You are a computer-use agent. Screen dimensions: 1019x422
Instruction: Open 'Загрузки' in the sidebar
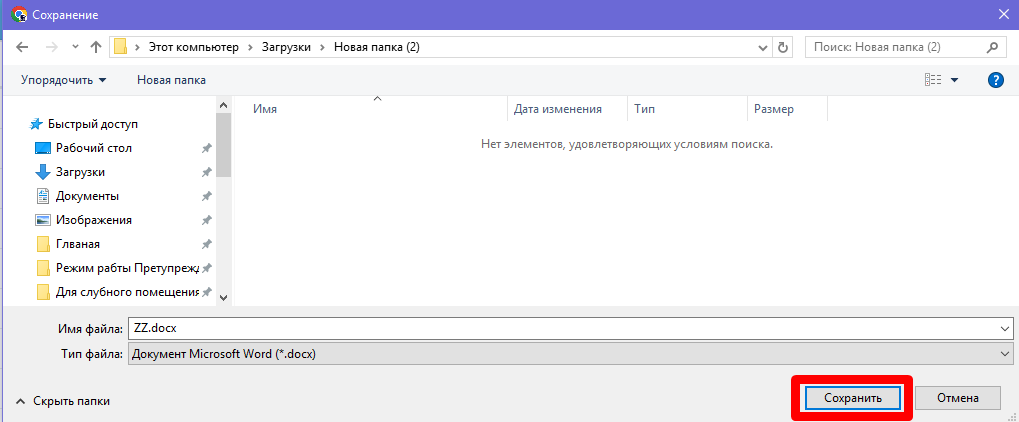point(81,172)
